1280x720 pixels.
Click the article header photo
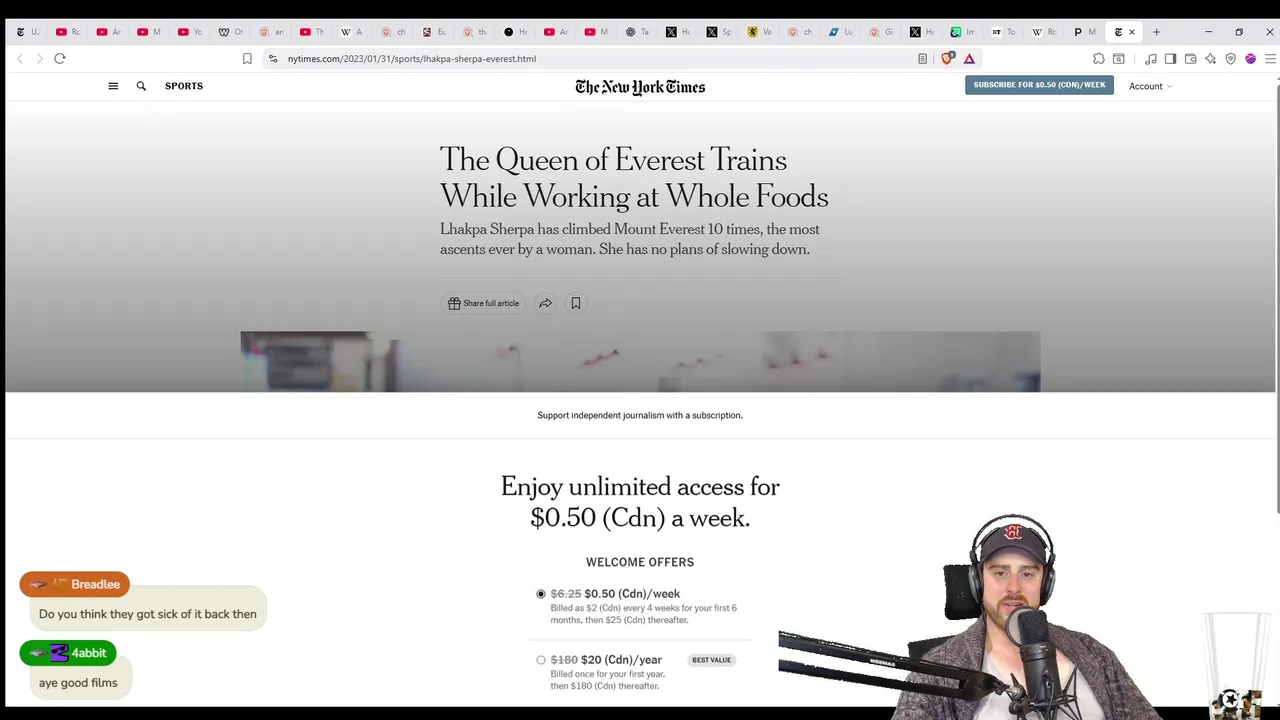tap(640, 362)
